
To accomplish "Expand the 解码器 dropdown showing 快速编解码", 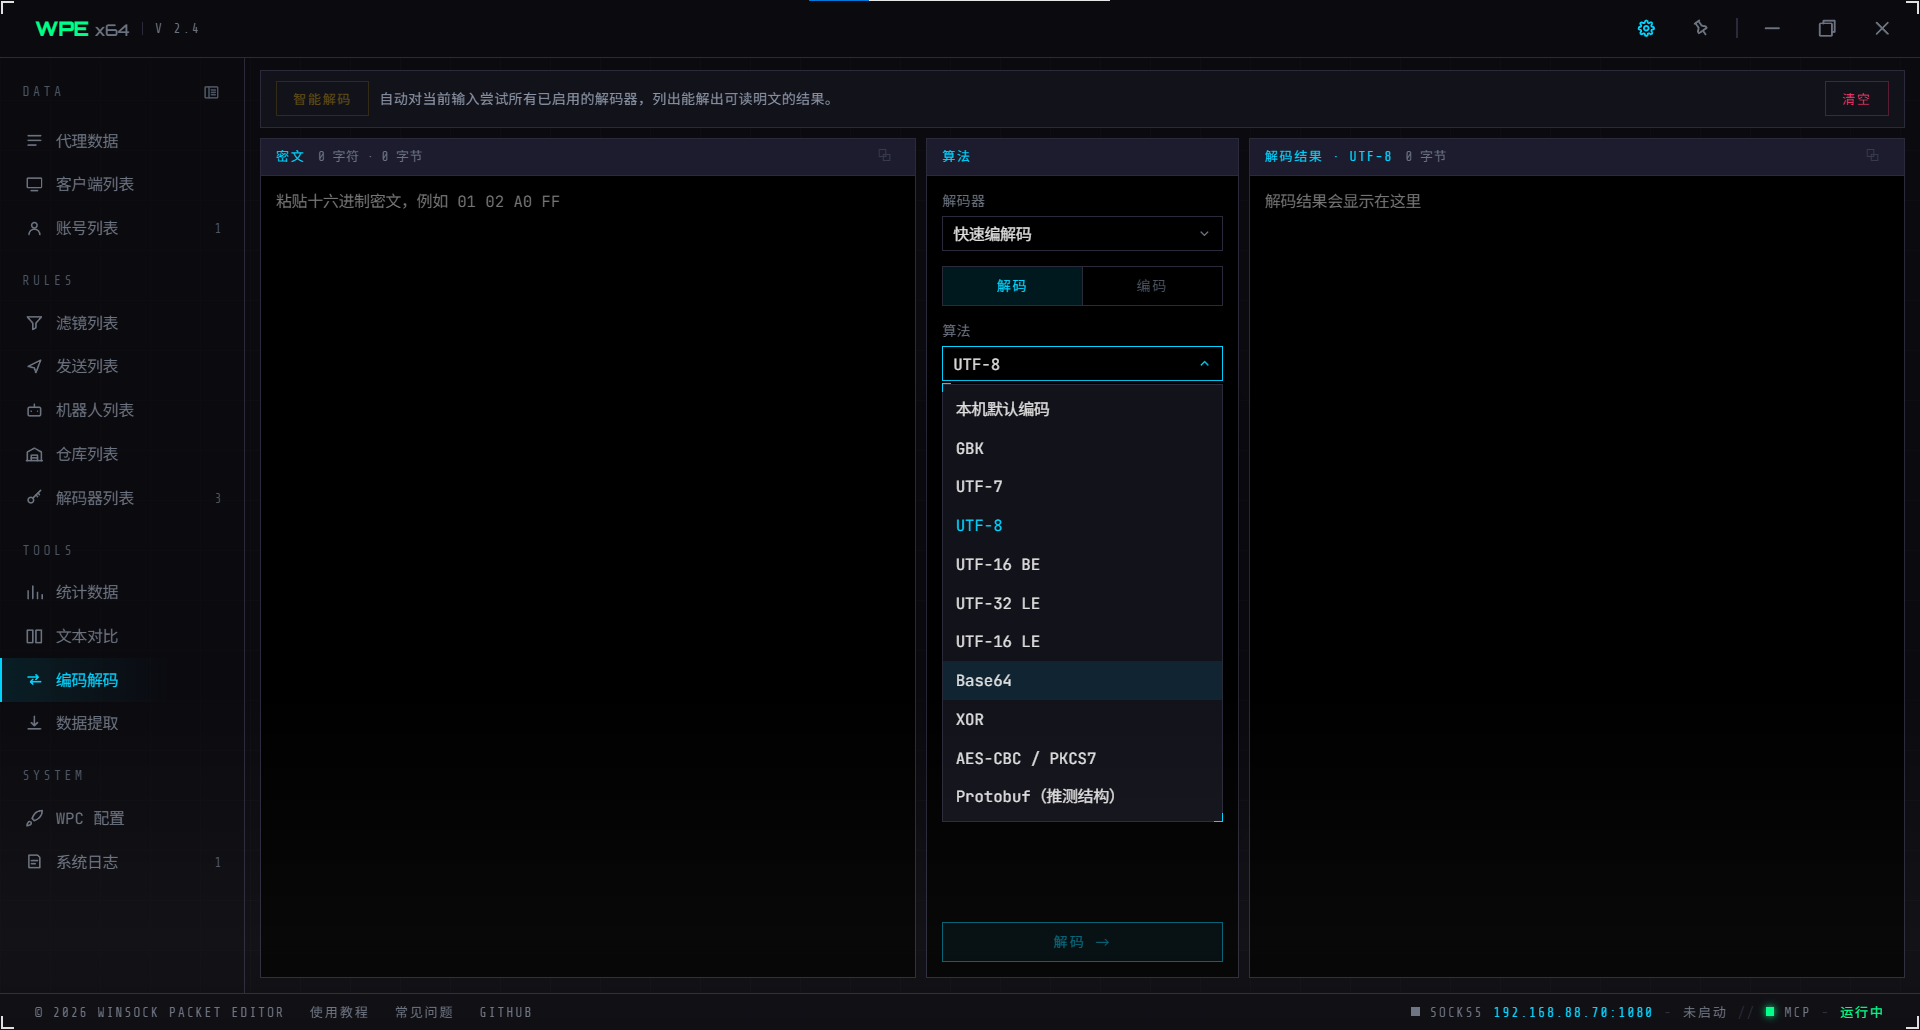I will (x=1082, y=234).
